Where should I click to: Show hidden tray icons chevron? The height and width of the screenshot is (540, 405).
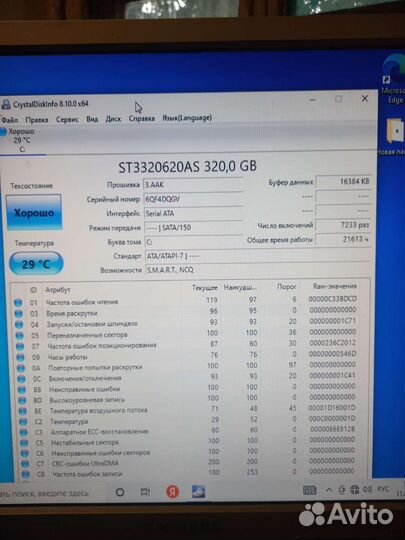click(x=329, y=490)
